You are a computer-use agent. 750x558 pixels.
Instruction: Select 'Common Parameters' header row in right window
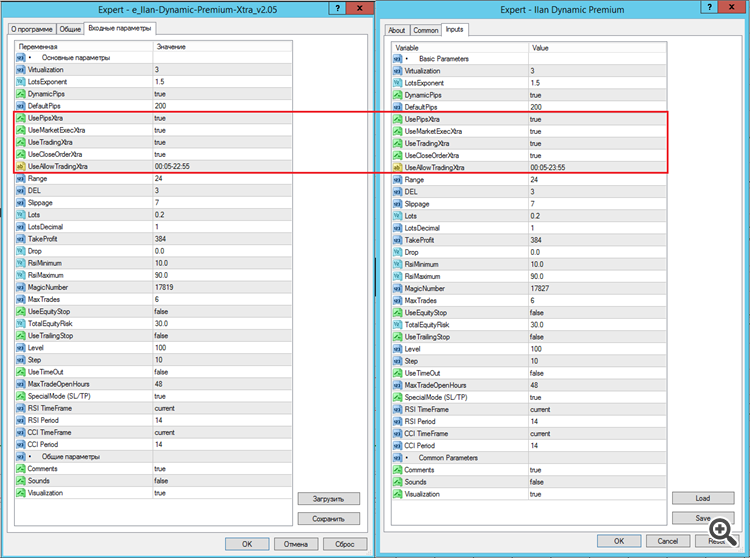529,458
